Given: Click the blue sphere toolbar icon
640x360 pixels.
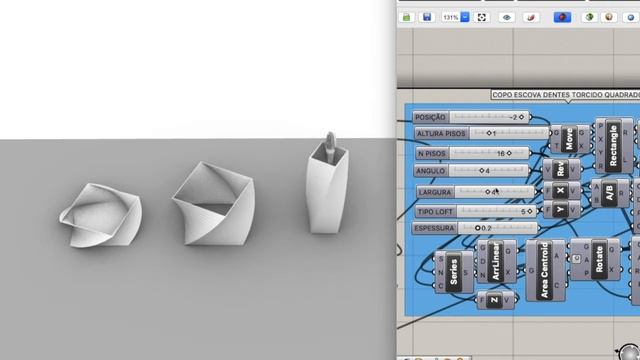Looking at the screenshot, I should click(631, 17).
